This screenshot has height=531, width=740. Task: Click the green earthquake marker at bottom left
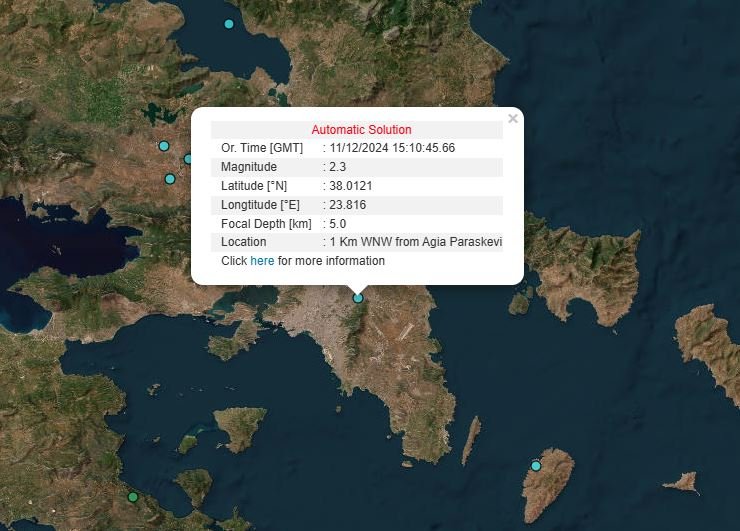pos(132,497)
